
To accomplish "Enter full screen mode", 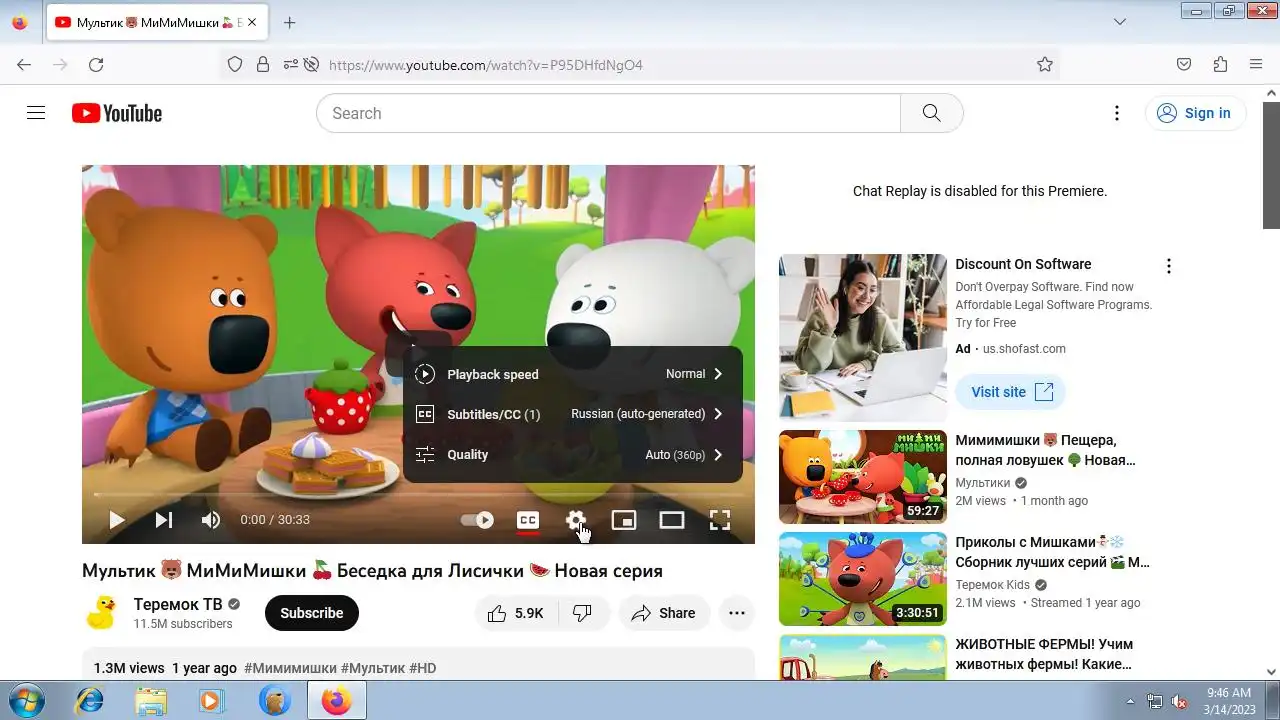I will 720,520.
